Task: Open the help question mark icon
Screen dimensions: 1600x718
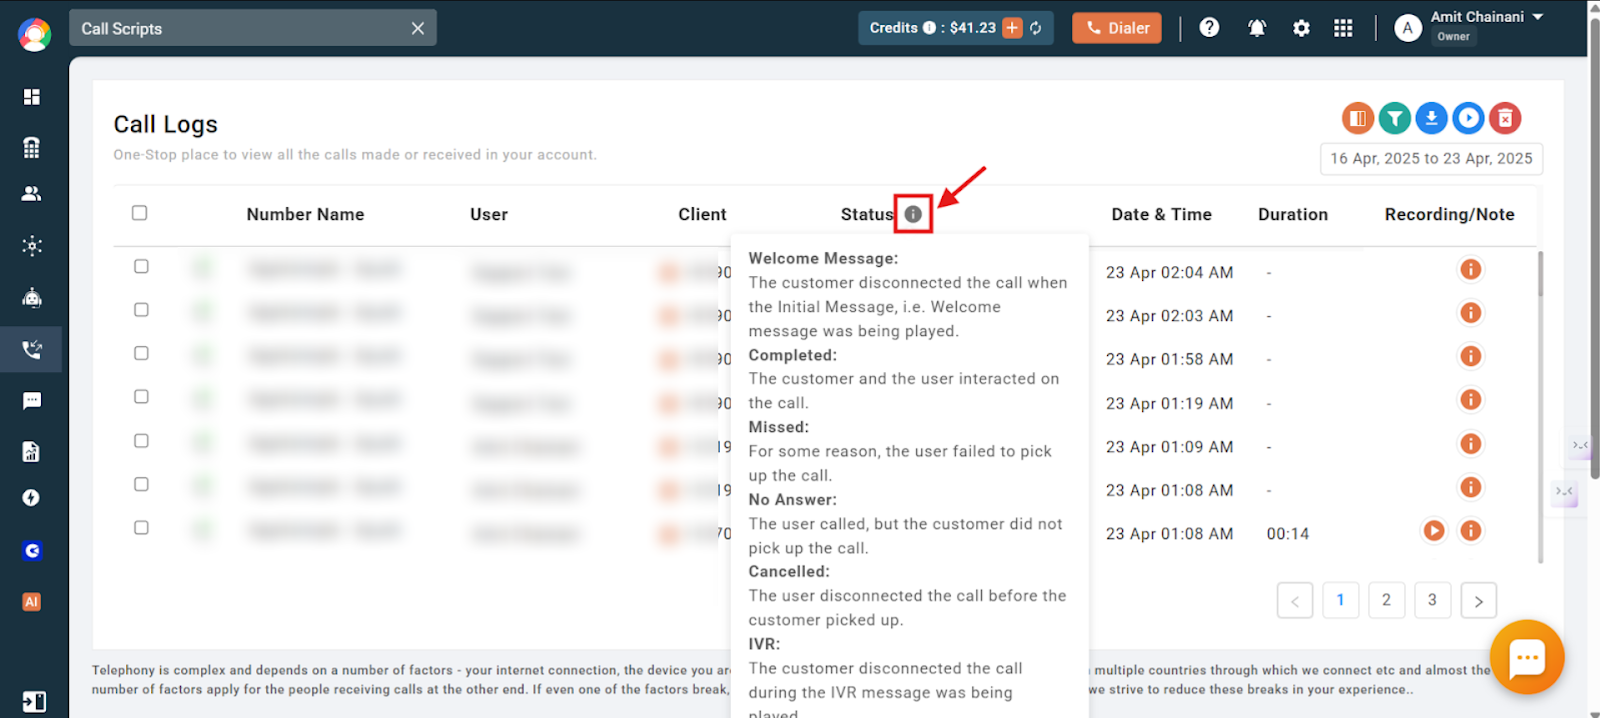Action: 1209,28
